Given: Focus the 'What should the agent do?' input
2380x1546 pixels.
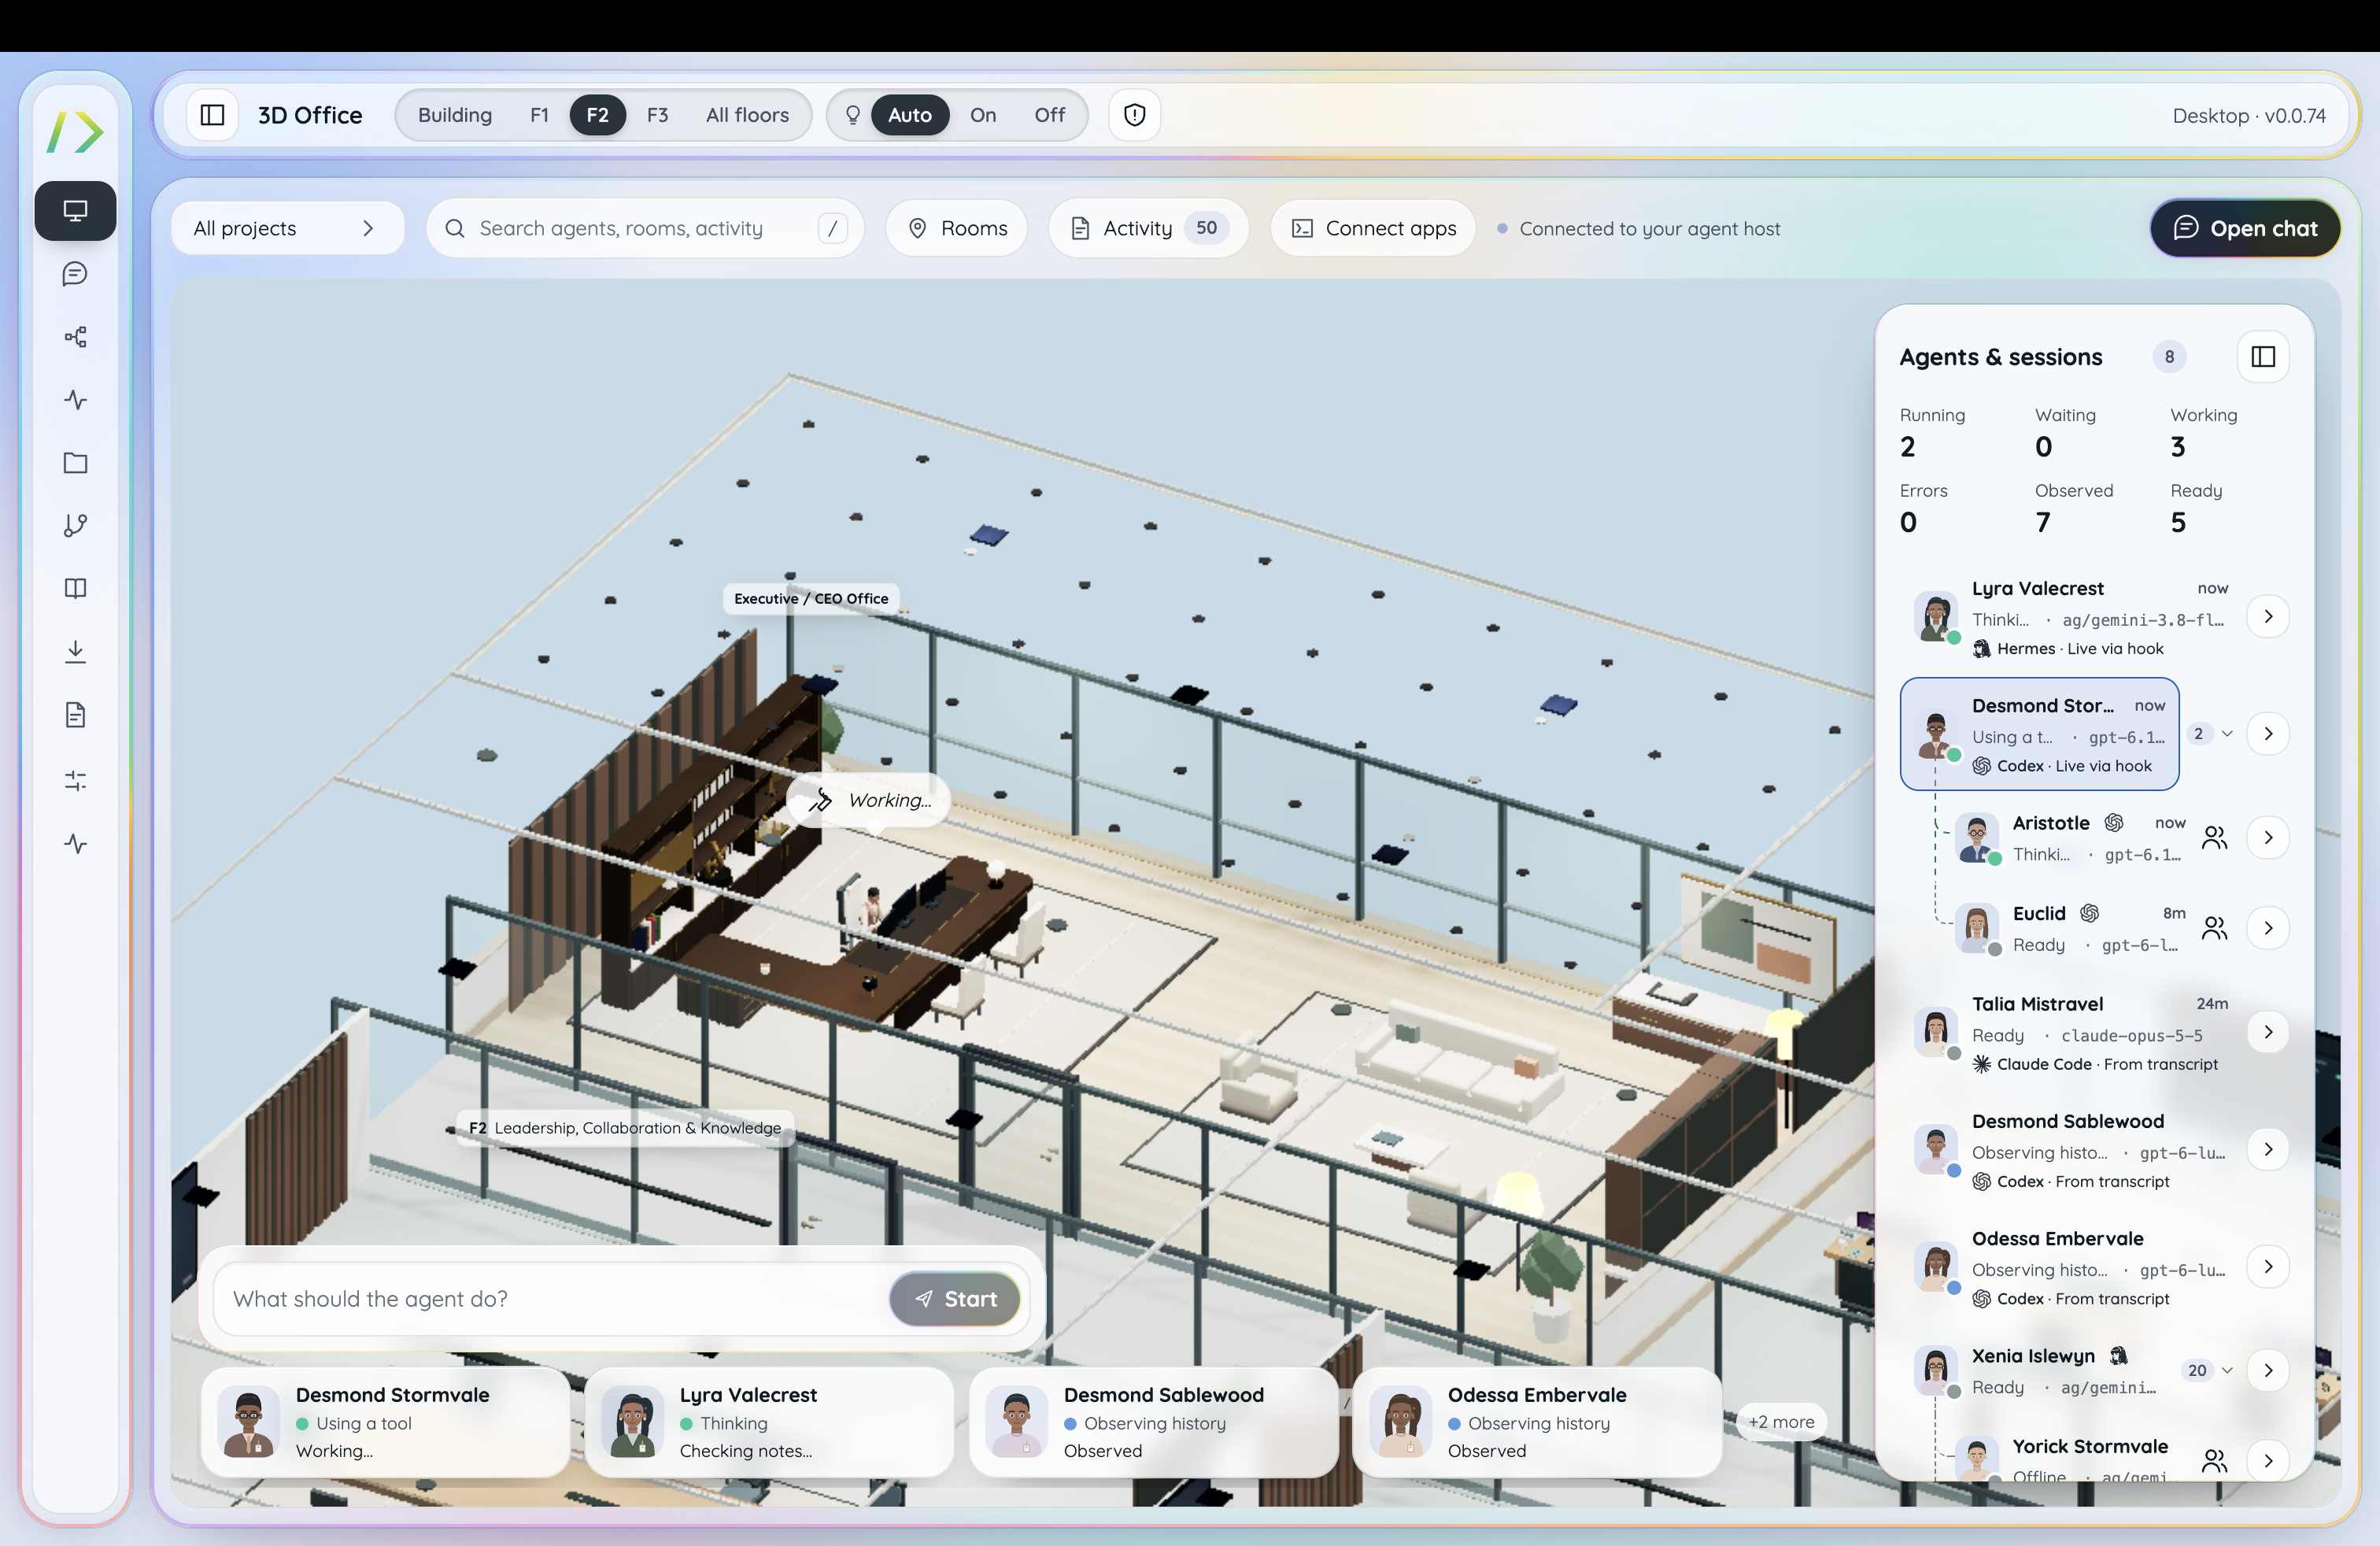Looking at the screenshot, I should tap(551, 1299).
